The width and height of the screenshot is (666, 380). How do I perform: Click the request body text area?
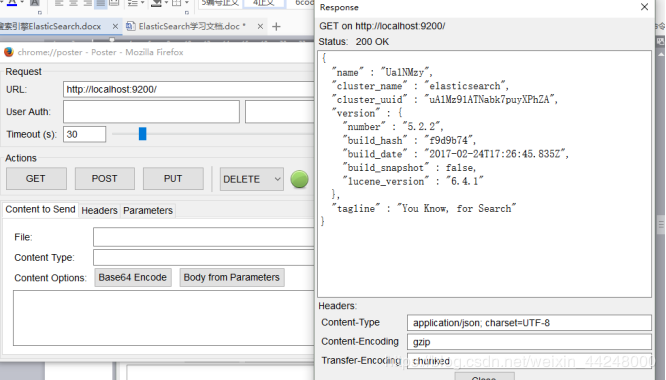tap(164, 318)
